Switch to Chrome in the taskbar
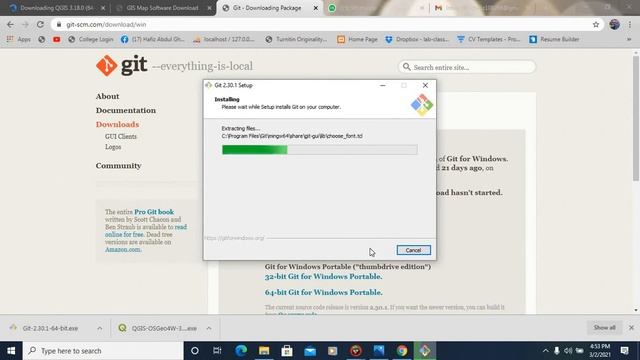This screenshot has height=360, width=640. point(402,351)
